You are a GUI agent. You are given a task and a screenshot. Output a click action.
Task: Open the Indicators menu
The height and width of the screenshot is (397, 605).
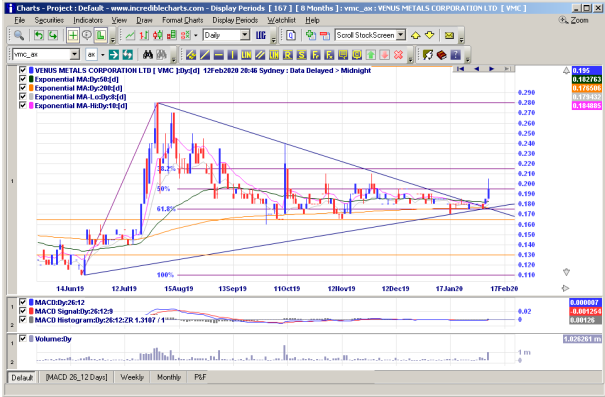tap(88, 20)
